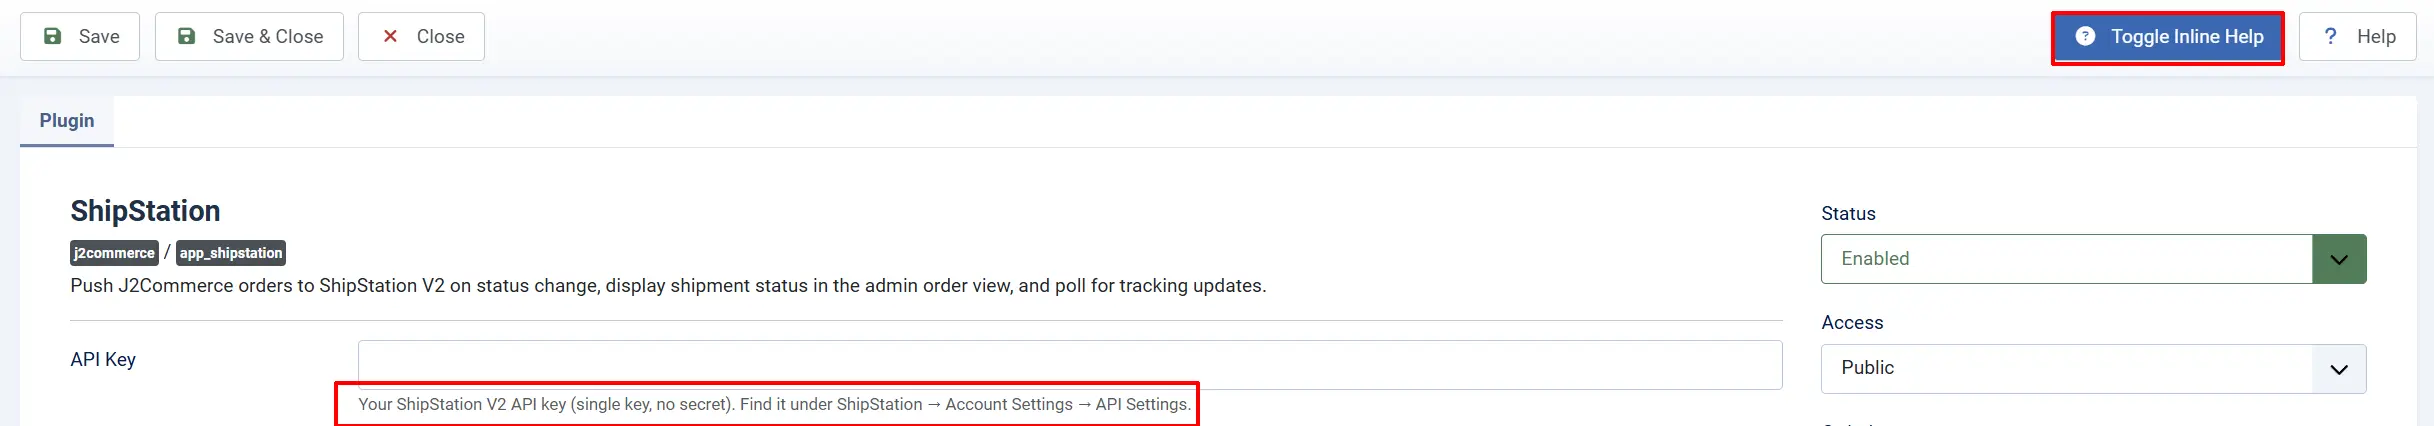Click the floppy disk icon on Save
The image size is (2434, 426).
pyautogui.click(x=53, y=36)
